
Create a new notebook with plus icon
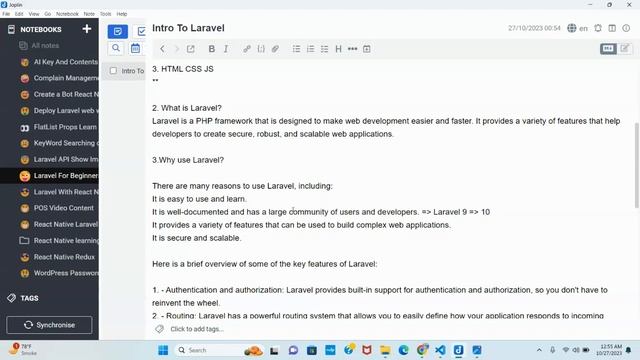coord(87,29)
